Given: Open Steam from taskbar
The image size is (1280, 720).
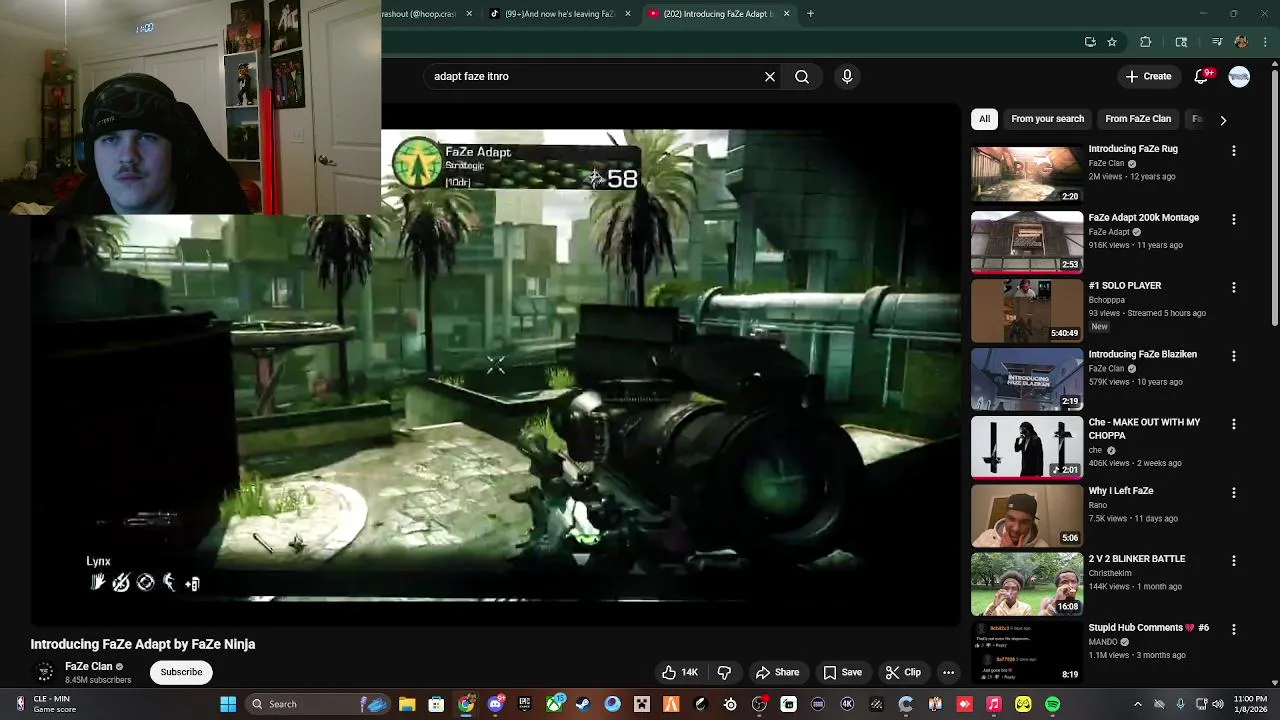Looking at the screenshot, I should click(583, 704).
